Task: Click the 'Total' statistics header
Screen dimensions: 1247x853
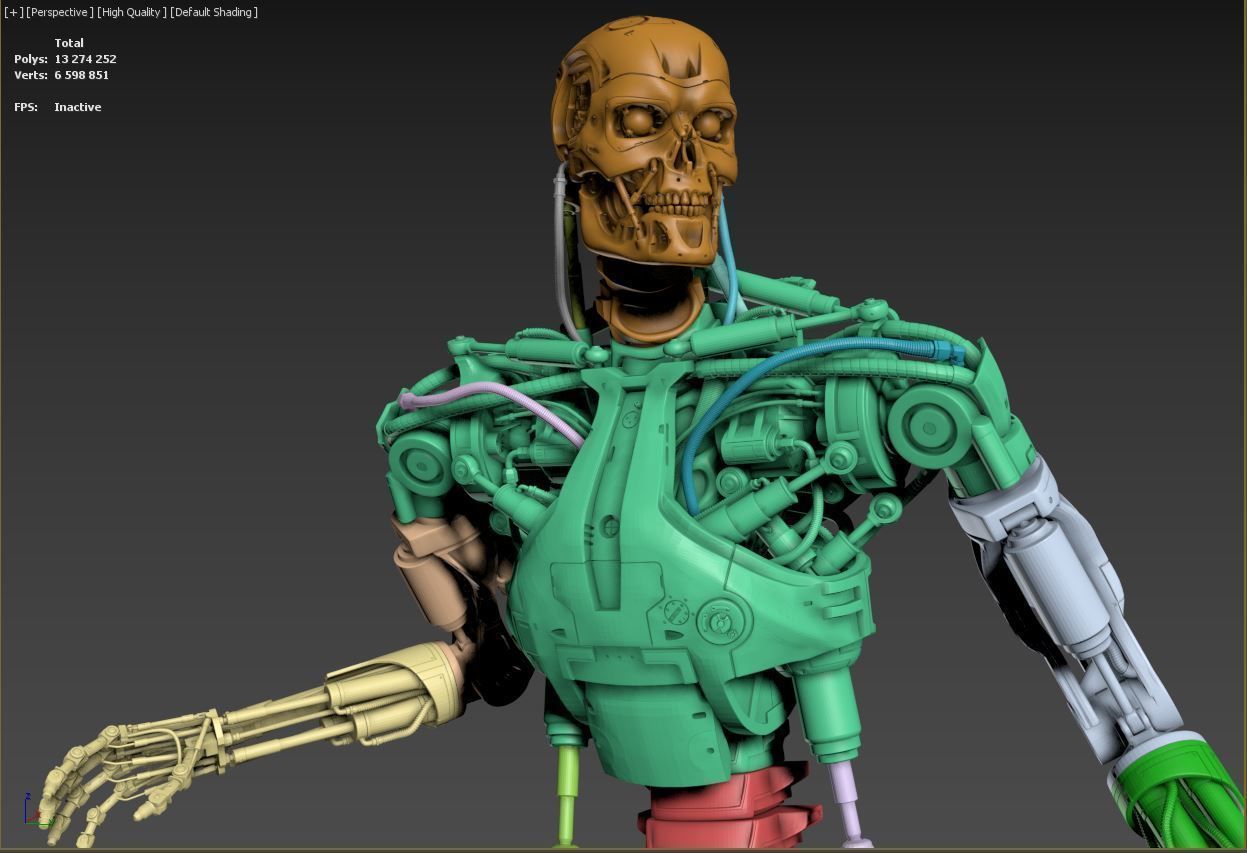Action: point(69,43)
